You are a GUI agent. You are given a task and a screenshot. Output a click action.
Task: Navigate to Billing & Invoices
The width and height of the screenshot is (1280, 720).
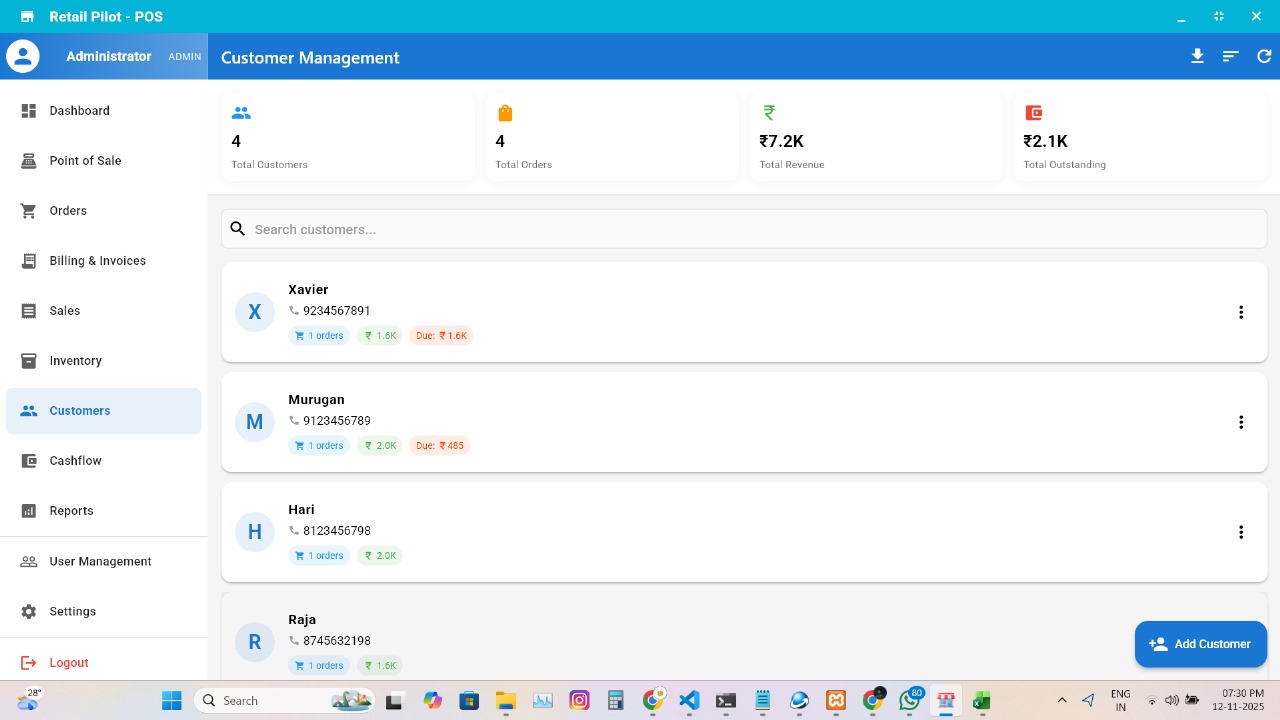(97, 261)
